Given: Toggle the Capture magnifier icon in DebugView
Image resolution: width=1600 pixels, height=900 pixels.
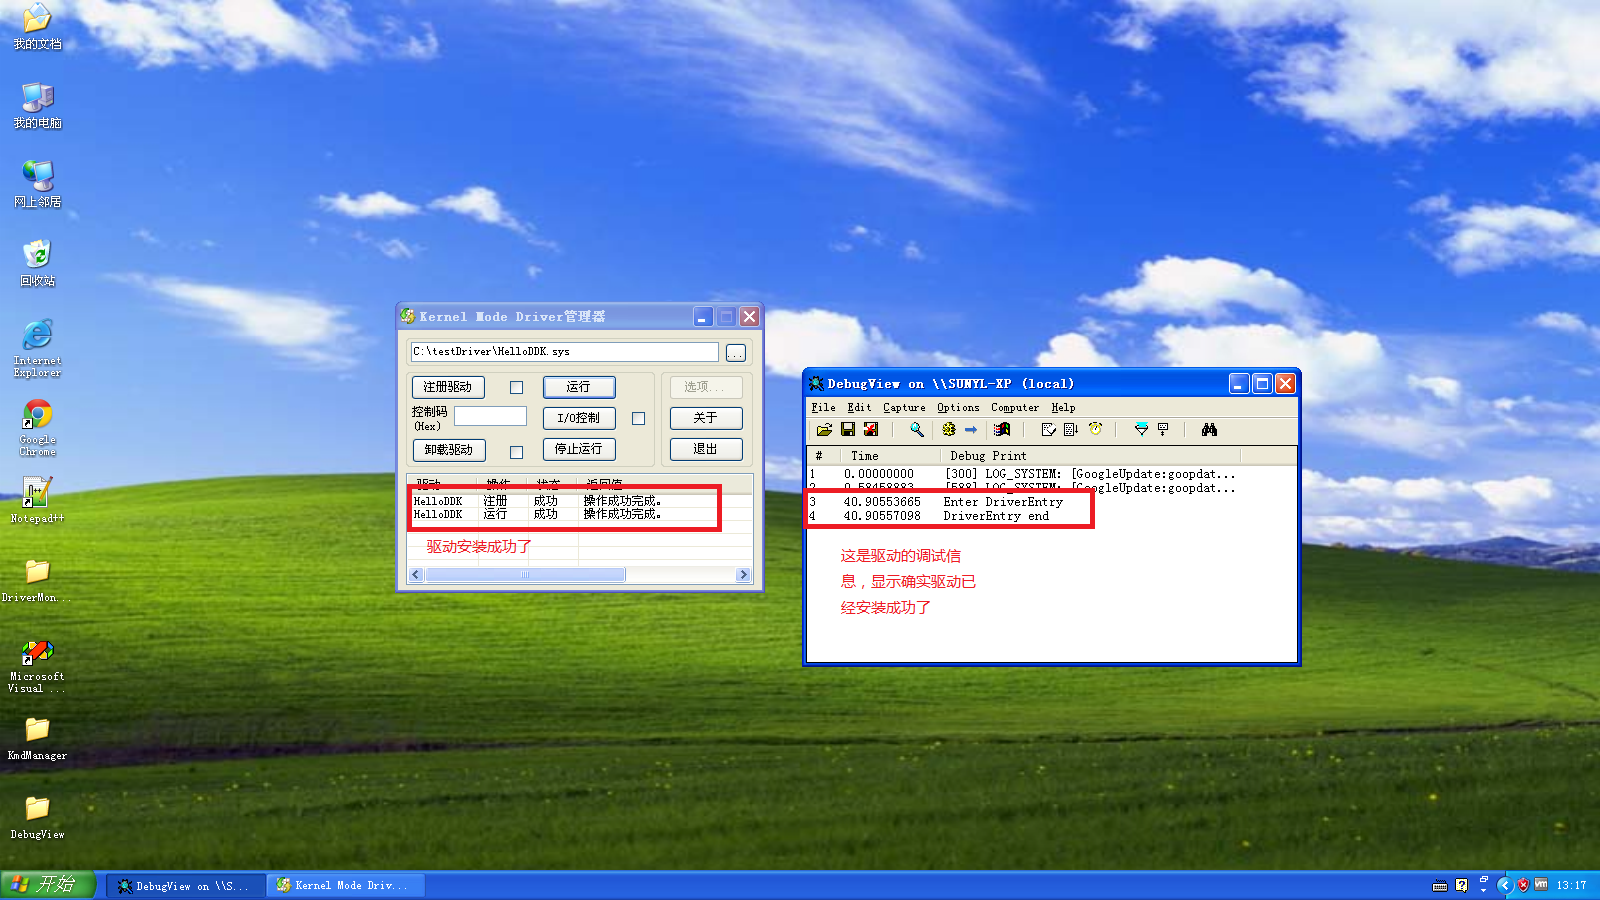Looking at the screenshot, I should tap(916, 429).
